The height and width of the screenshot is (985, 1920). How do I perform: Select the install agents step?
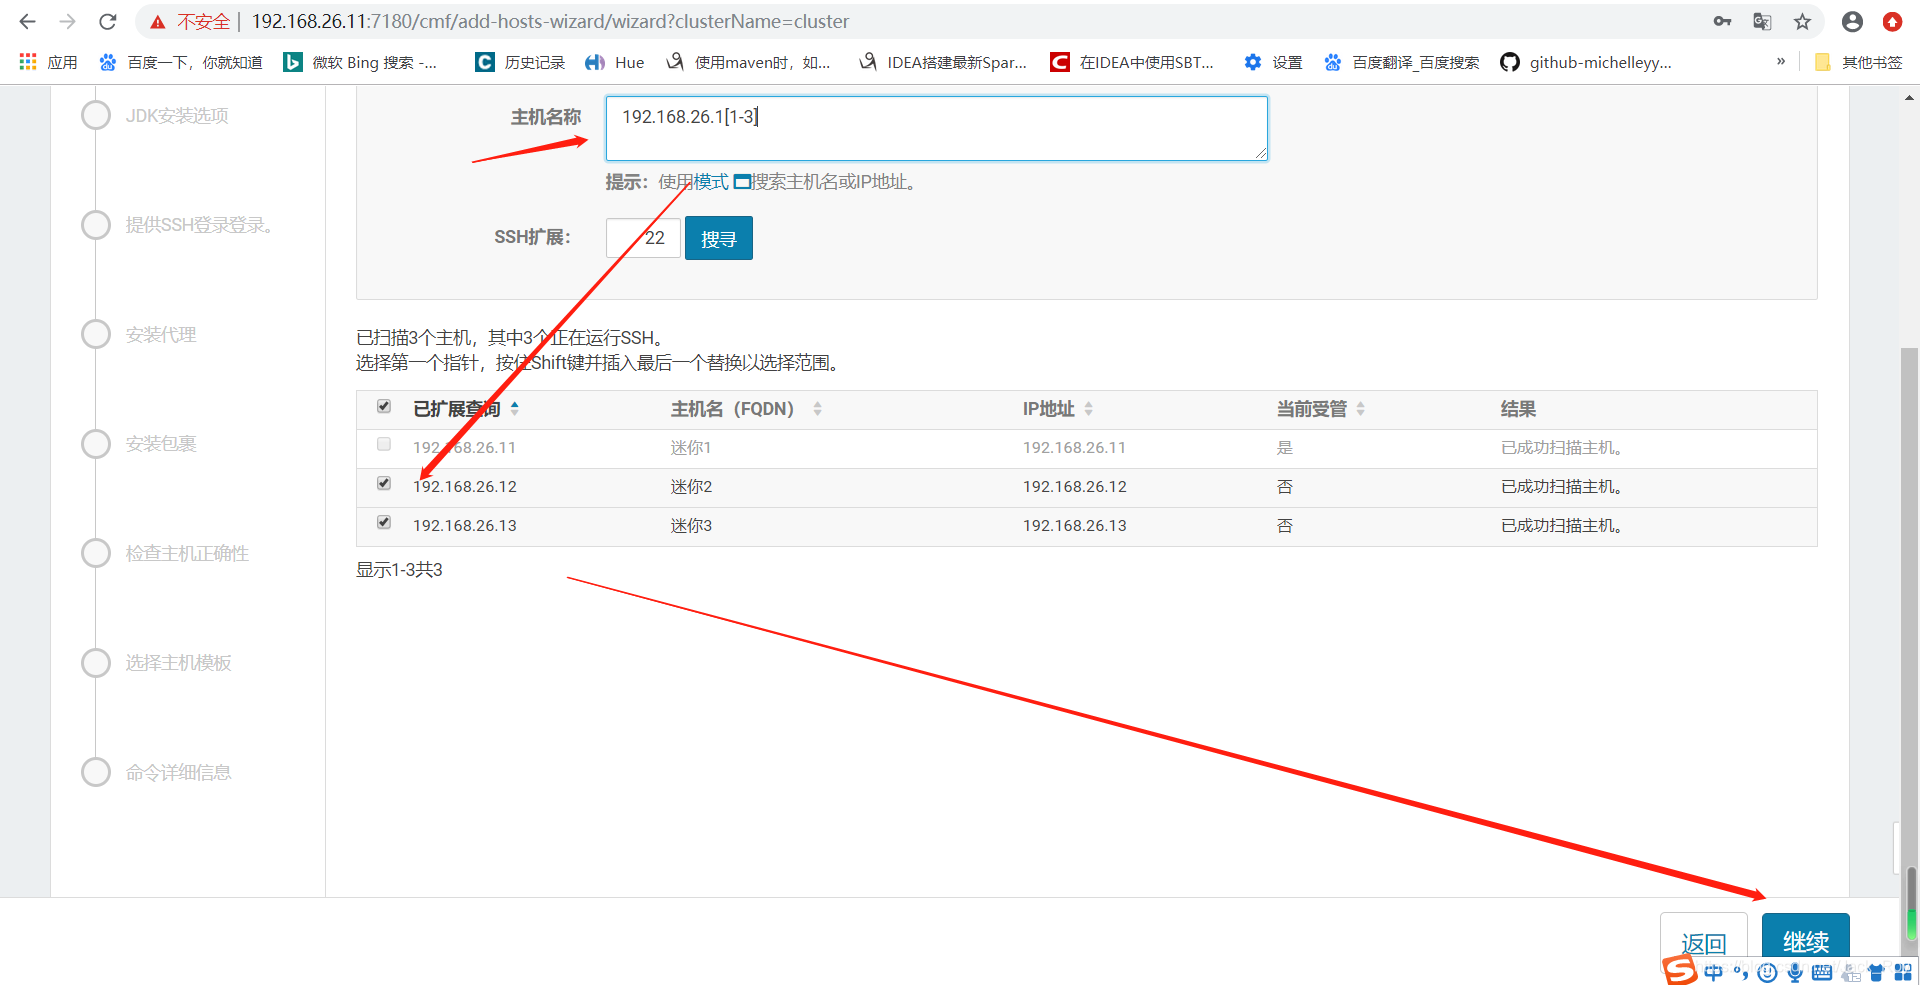(x=96, y=334)
